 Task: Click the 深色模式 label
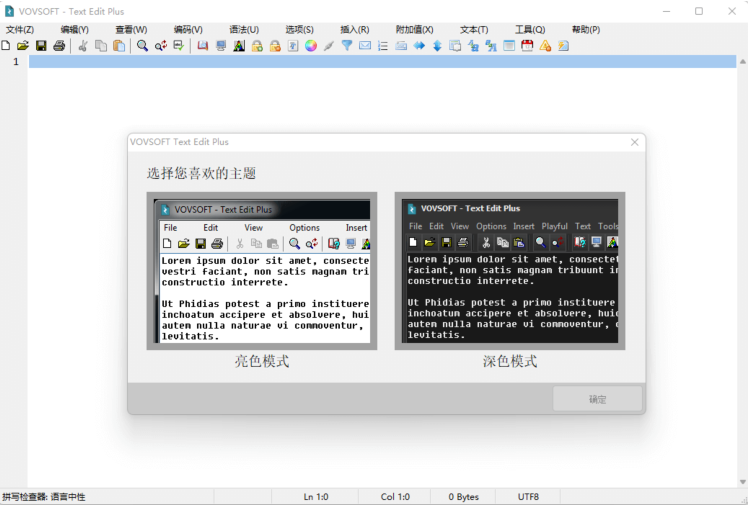coord(510,361)
